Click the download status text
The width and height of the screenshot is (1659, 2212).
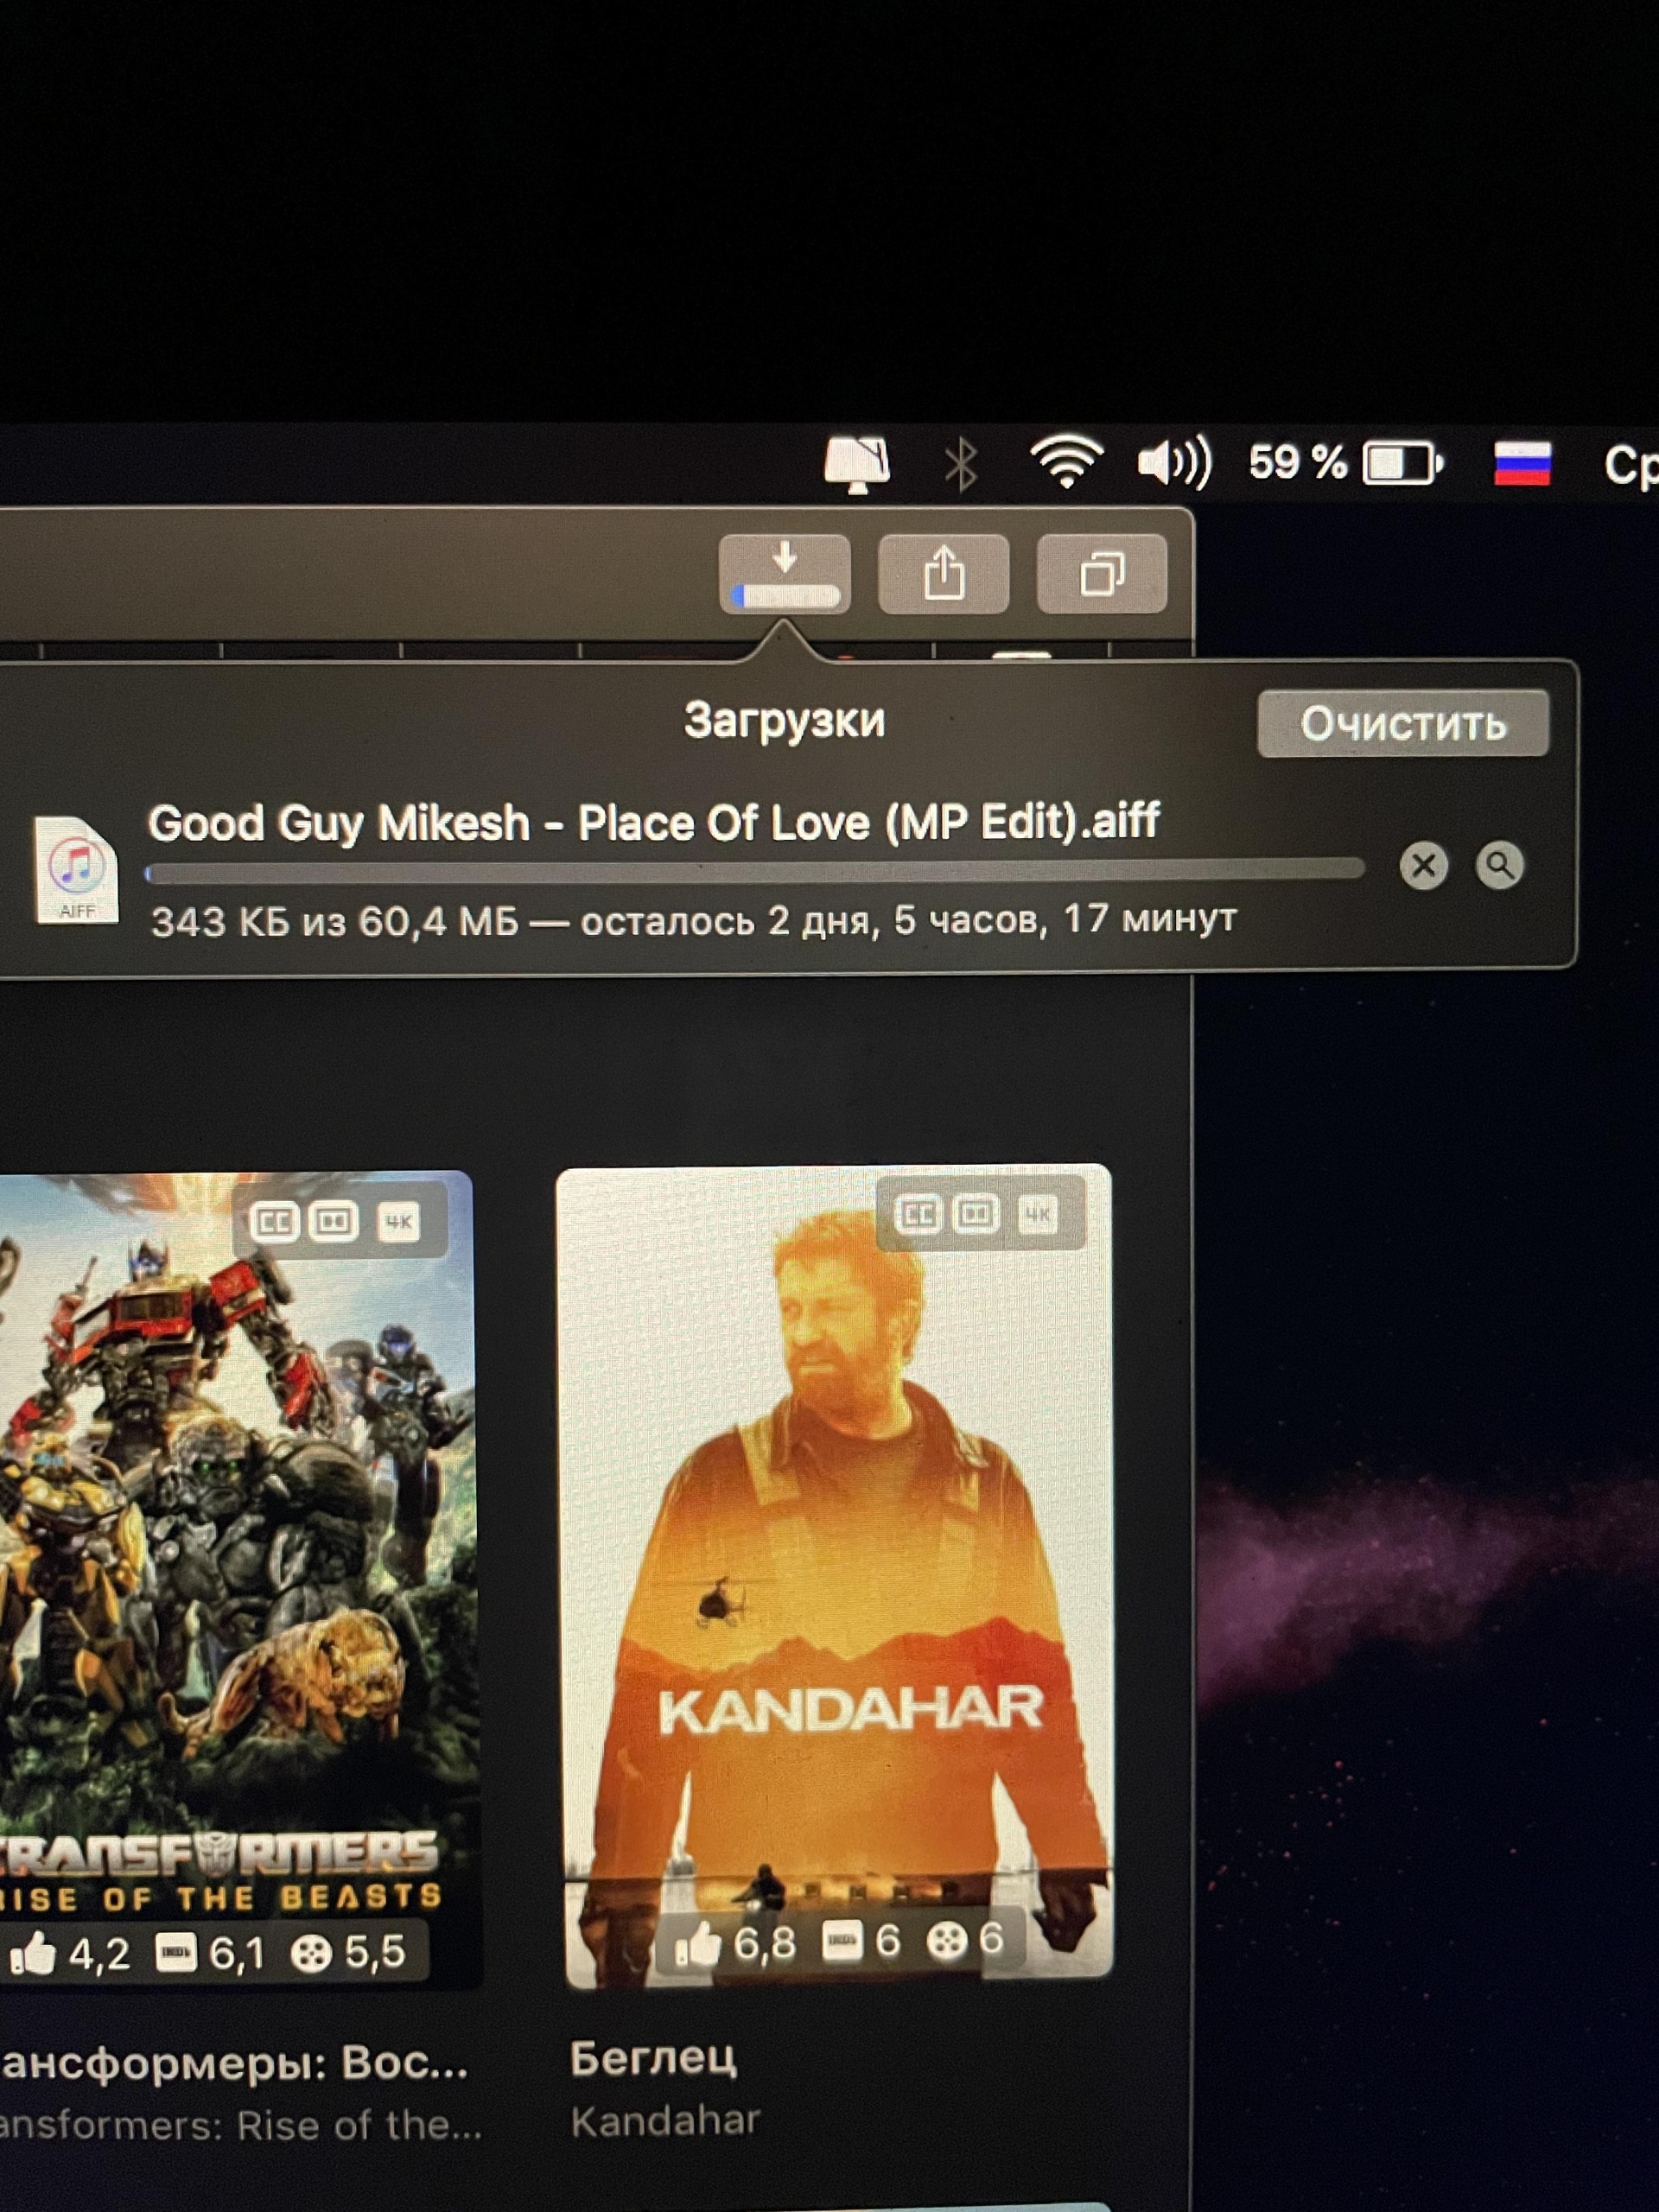694,920
